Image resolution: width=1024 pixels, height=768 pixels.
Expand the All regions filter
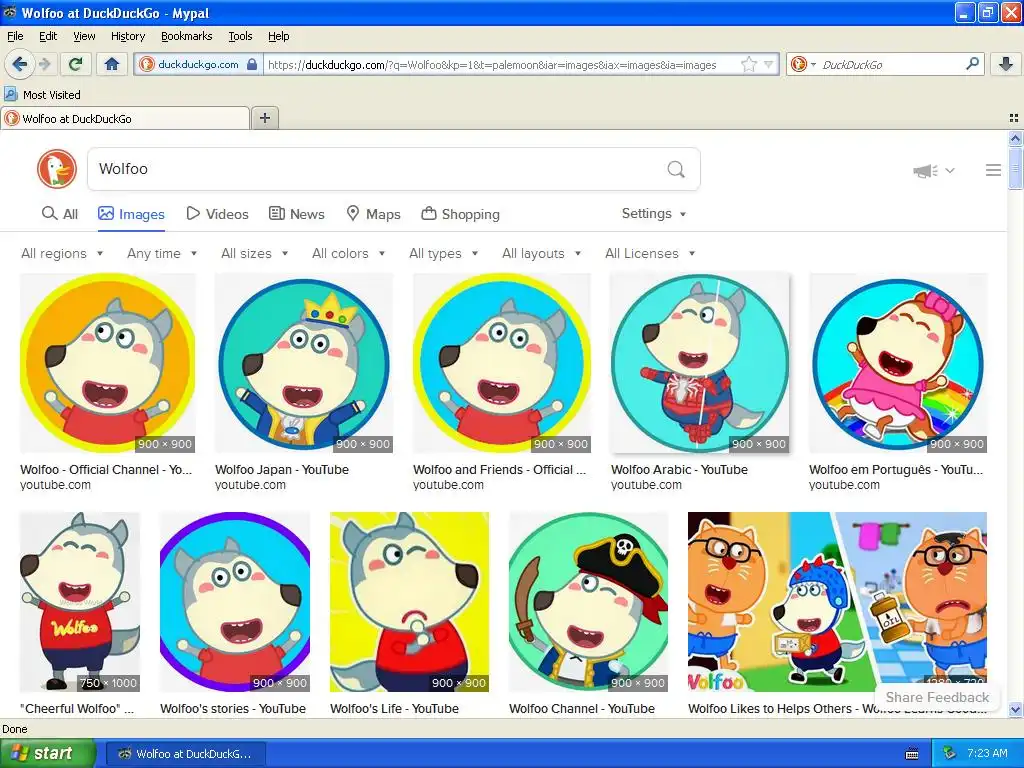click(62, 253)
